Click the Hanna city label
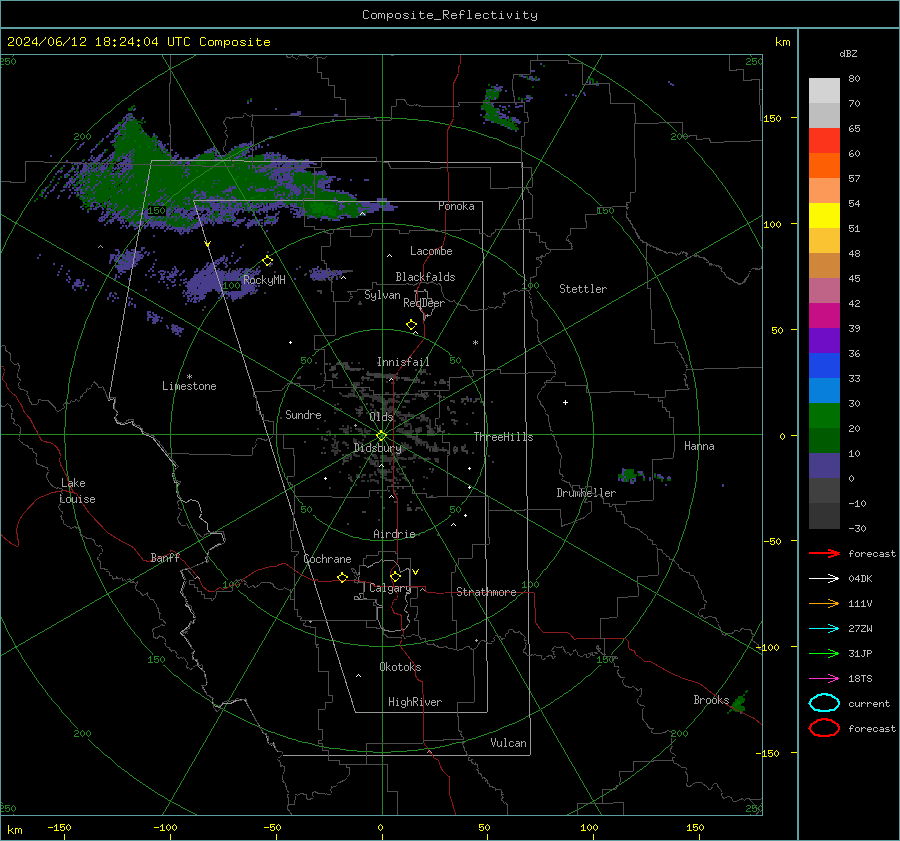 [699, 446]
